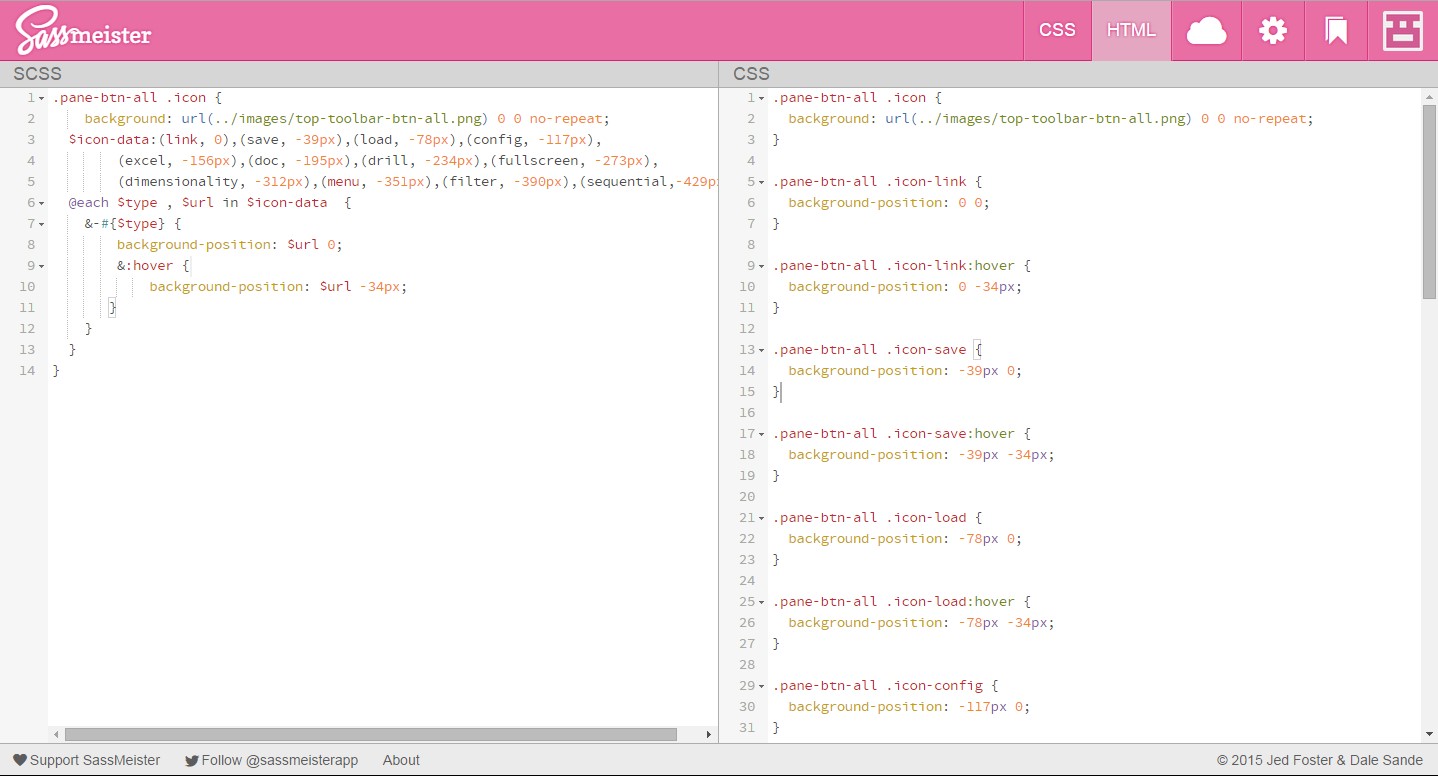This screenshot has width=1438, height=776.
Task: Open Support SassMeister link
Action: click(95, 760)
